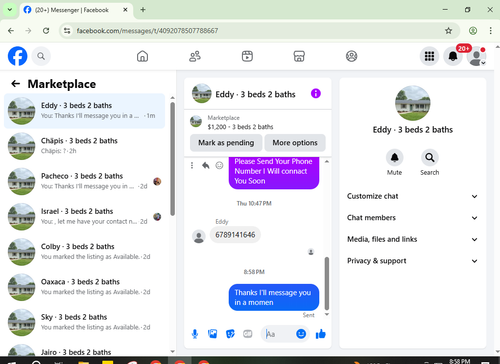Open the Video/Watch icon
This screenshot has width=500, height=364.
[x=247, y=56]
